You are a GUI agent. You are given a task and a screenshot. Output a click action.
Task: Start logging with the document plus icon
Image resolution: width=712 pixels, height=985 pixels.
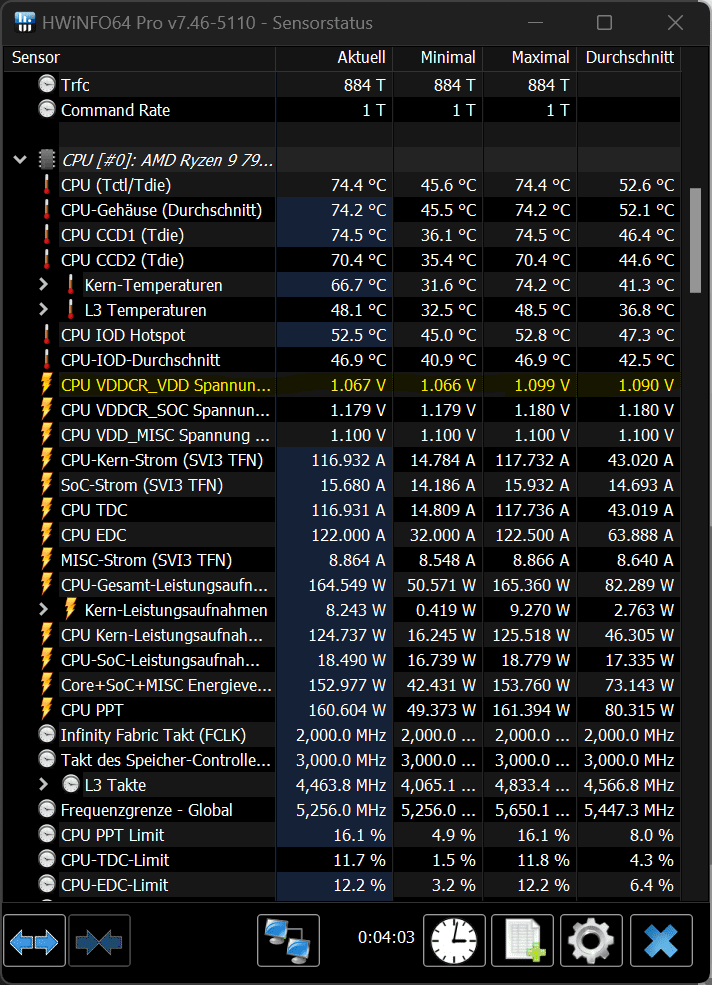click(524, 941)
